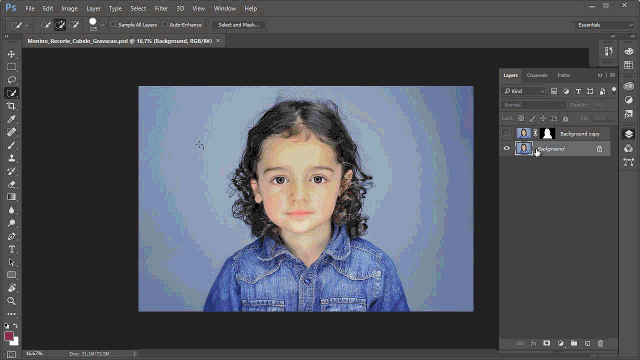Select the Eraser tool
This screenshot has height=360, width=640.
tap(11, 184)
